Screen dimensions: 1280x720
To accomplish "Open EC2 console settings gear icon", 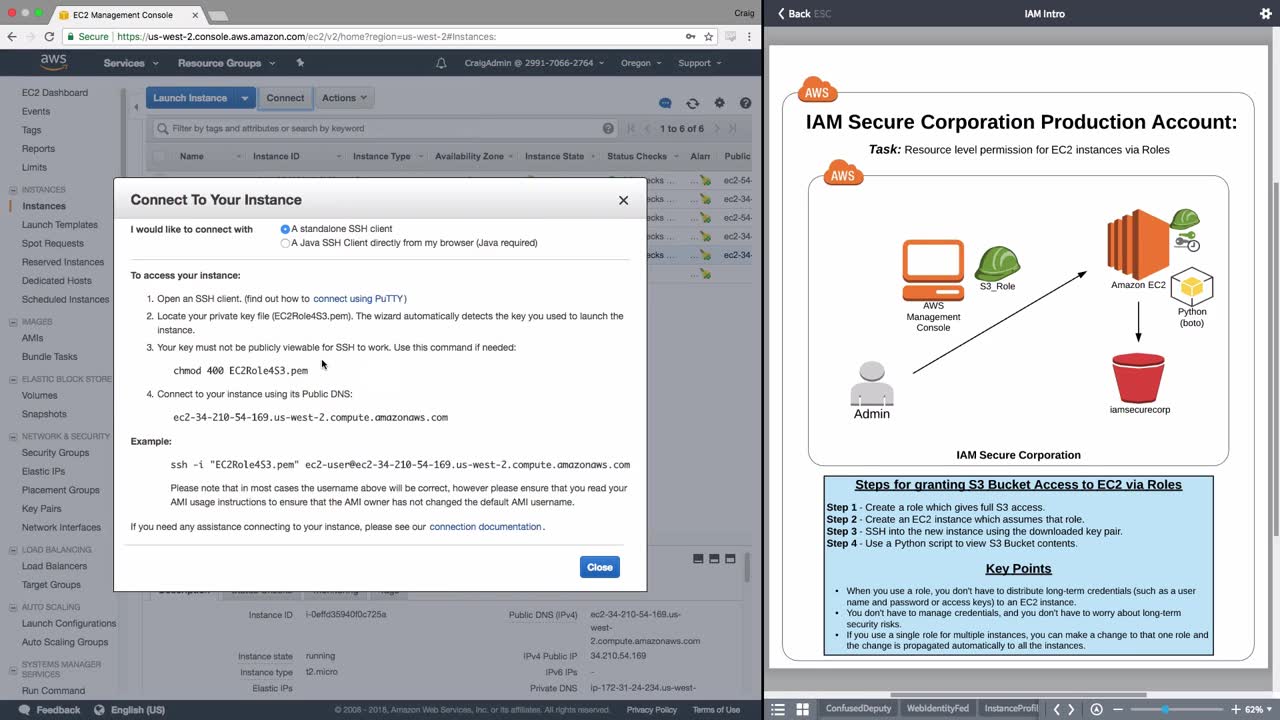I will (719, 103).
